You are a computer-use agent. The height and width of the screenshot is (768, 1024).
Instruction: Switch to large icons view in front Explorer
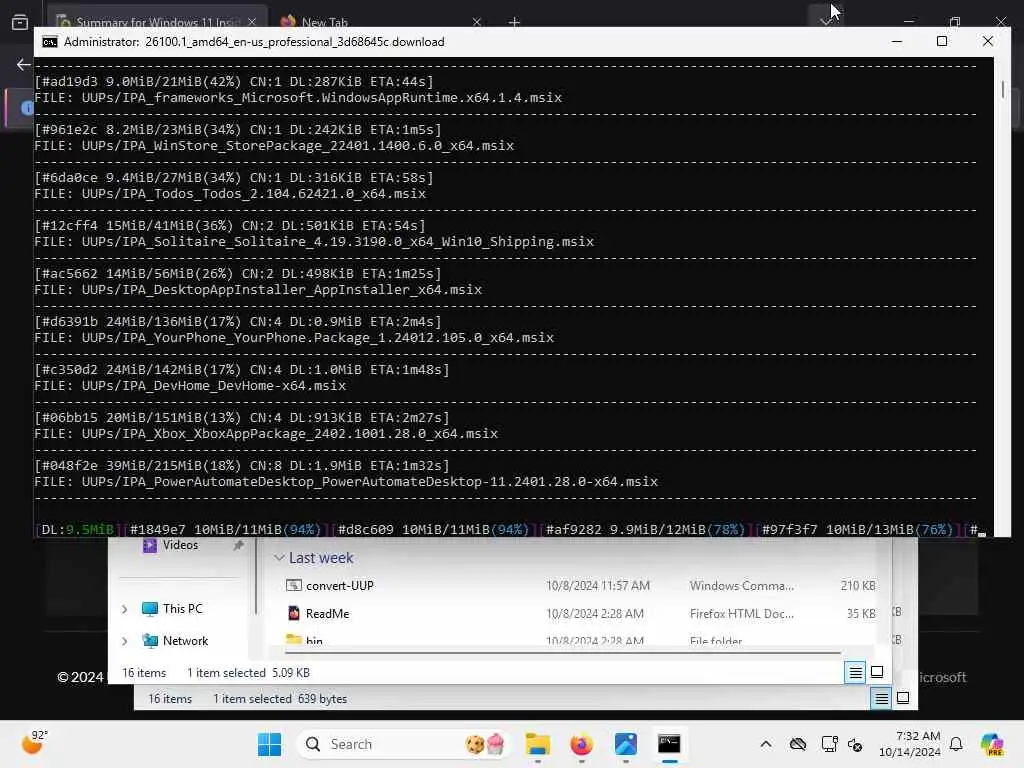pos(877,672)
